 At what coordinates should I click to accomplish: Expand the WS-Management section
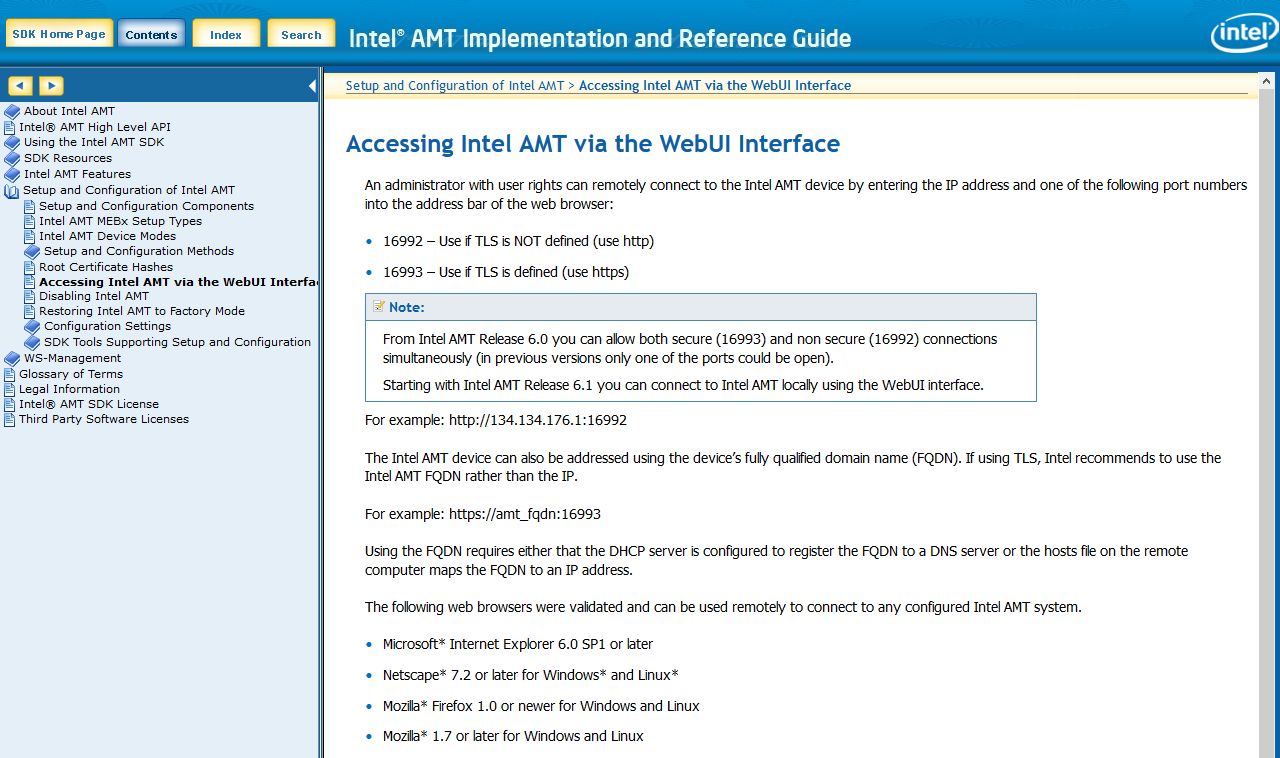coord(72,358)
